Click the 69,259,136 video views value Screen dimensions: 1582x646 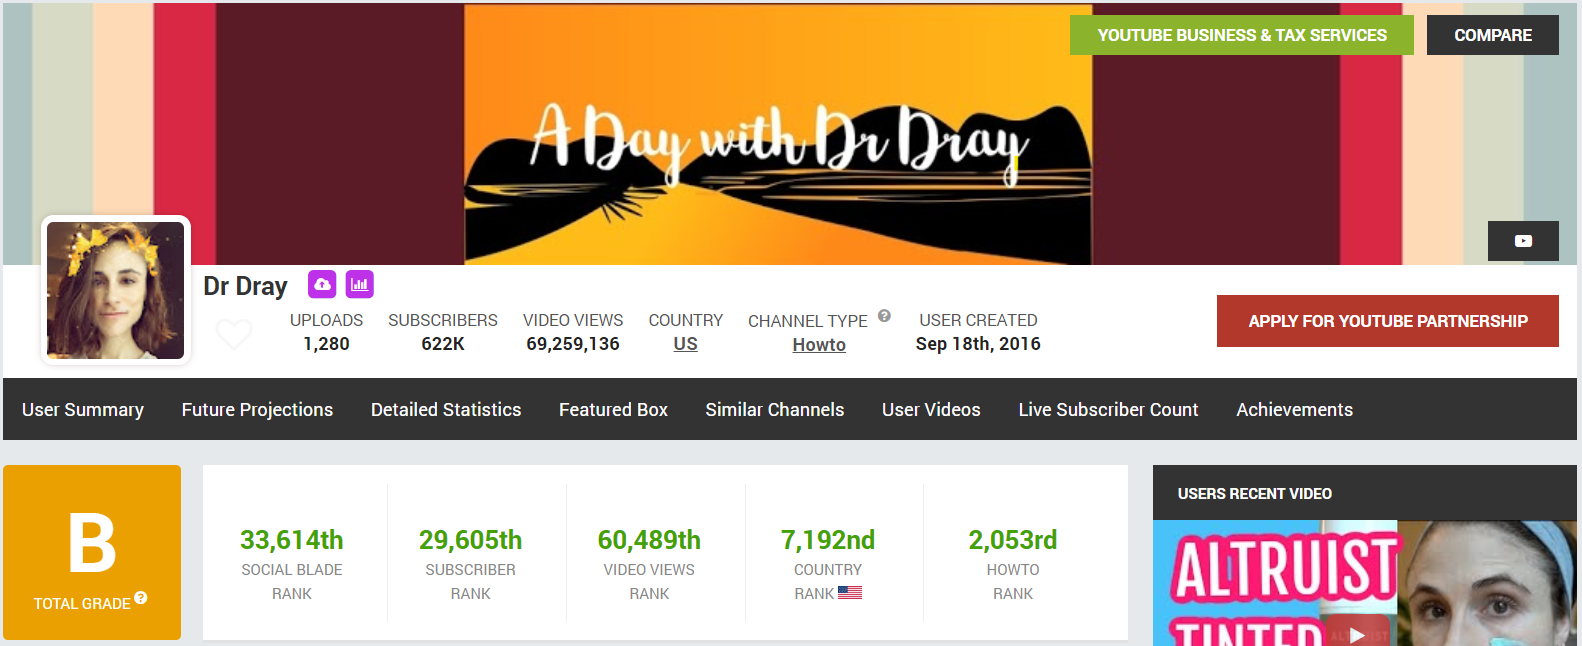tap(573, 344)
